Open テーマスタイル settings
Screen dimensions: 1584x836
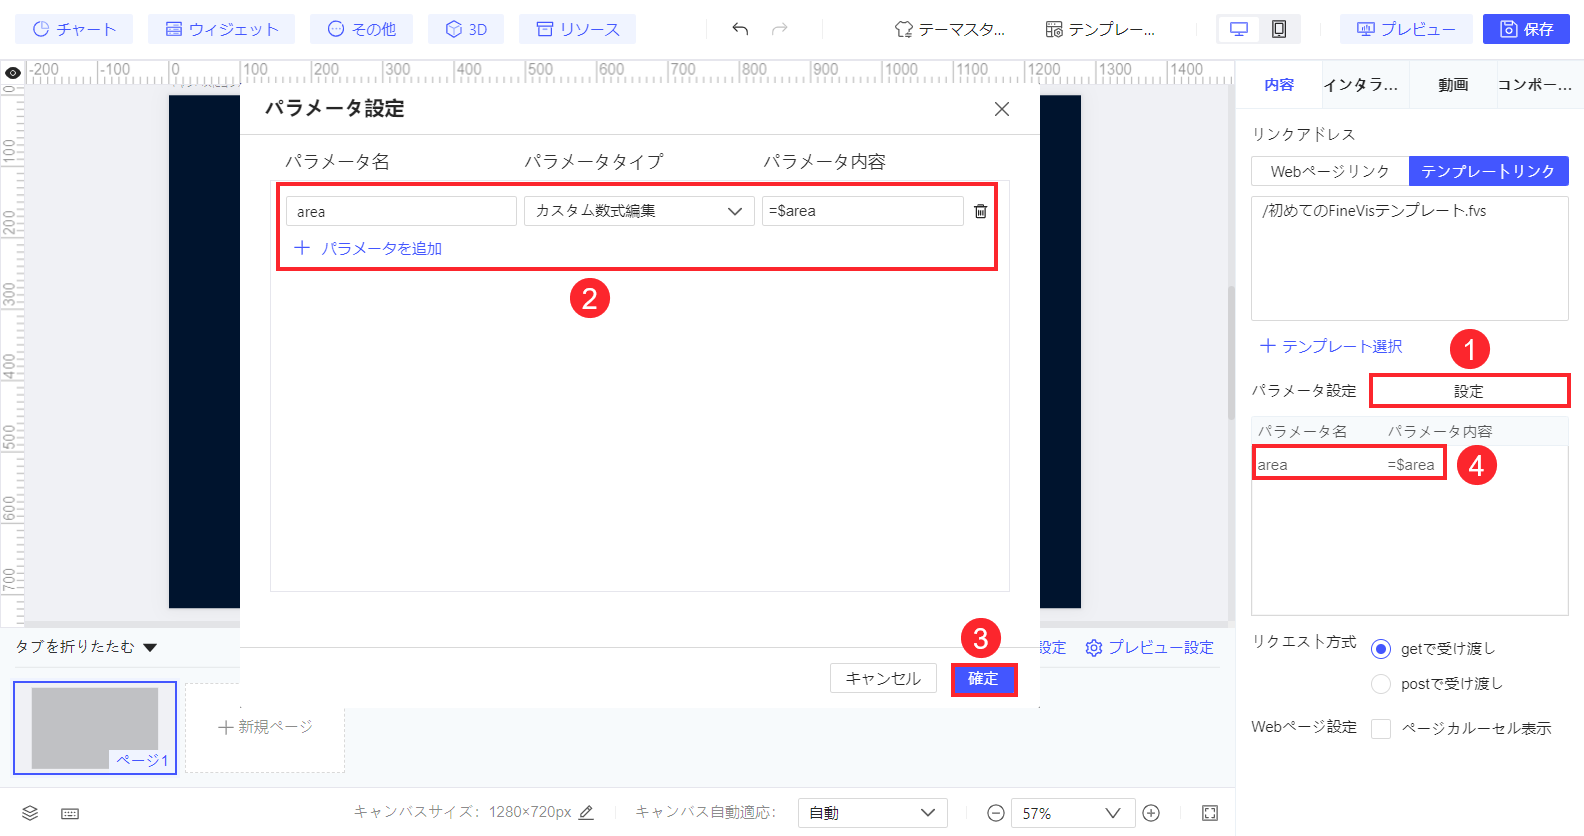point(949,29)
